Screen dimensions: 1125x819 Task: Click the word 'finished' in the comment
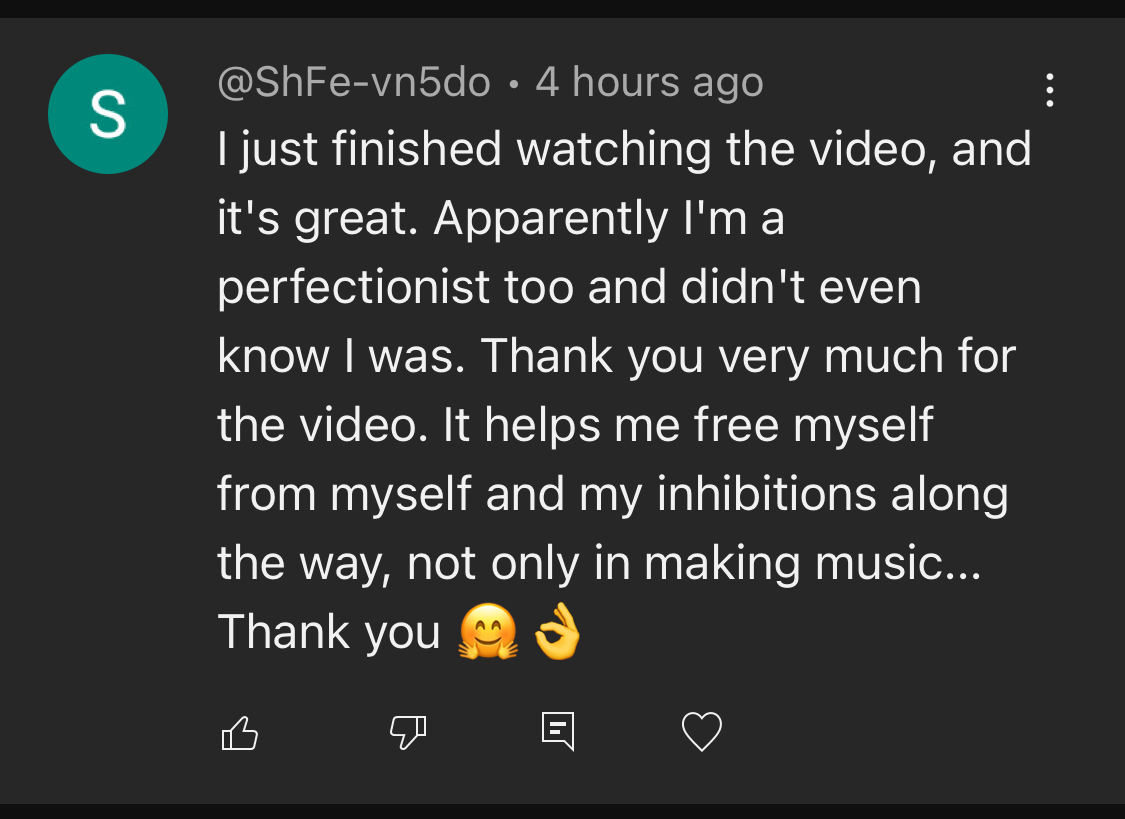[x=416, y=150]
